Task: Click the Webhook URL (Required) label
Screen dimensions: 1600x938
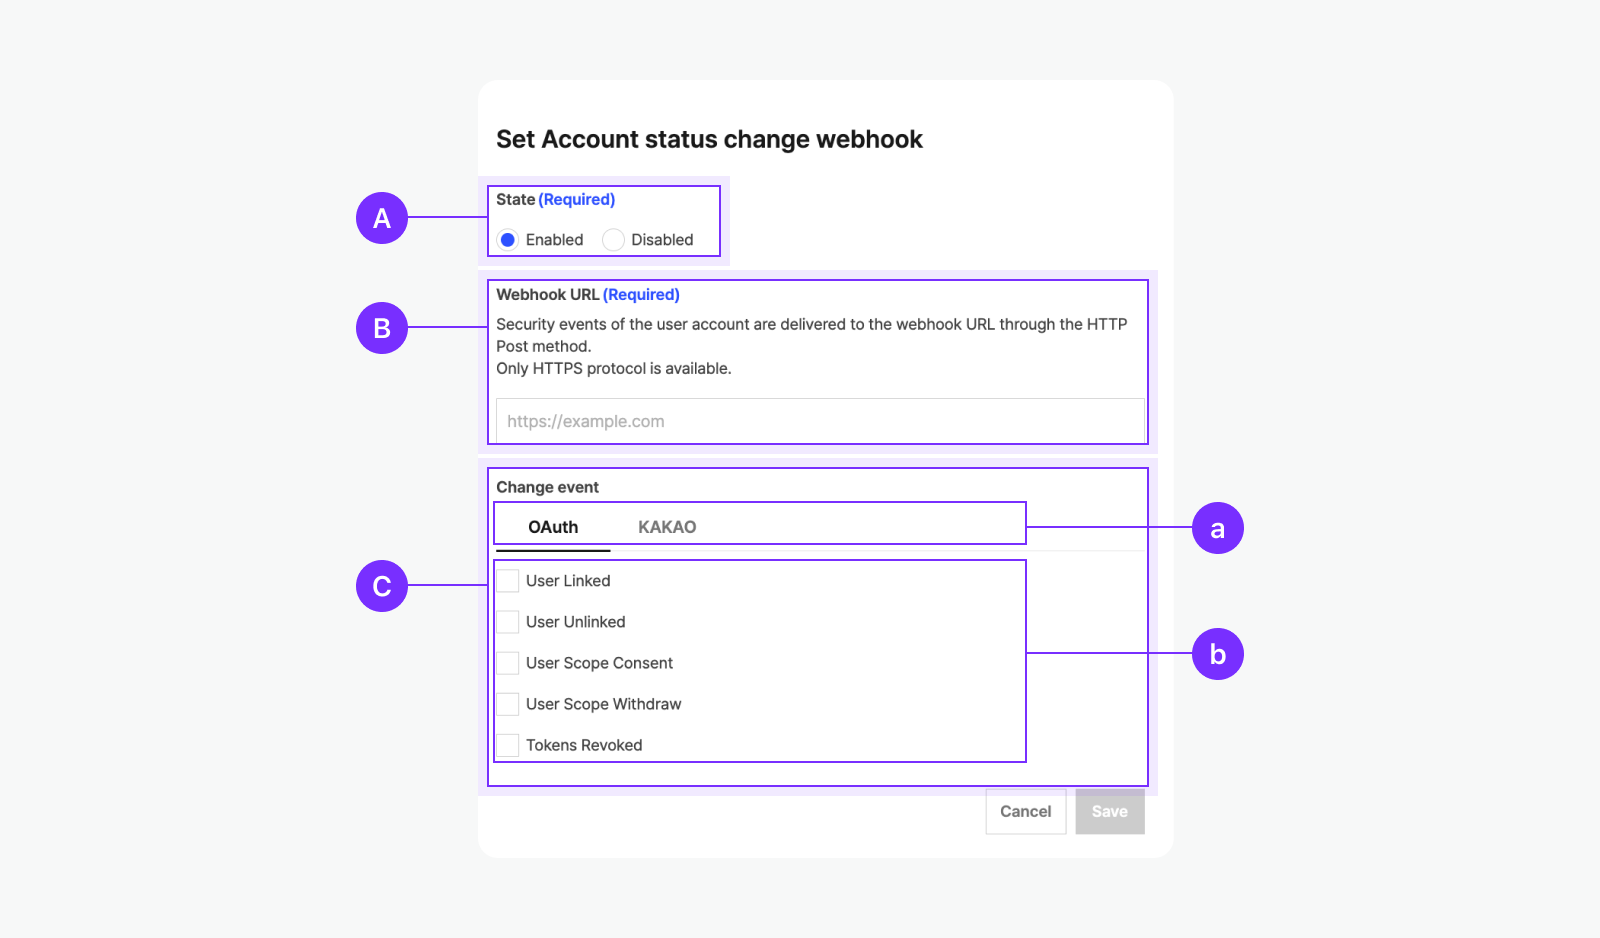Action: [588, 295]
